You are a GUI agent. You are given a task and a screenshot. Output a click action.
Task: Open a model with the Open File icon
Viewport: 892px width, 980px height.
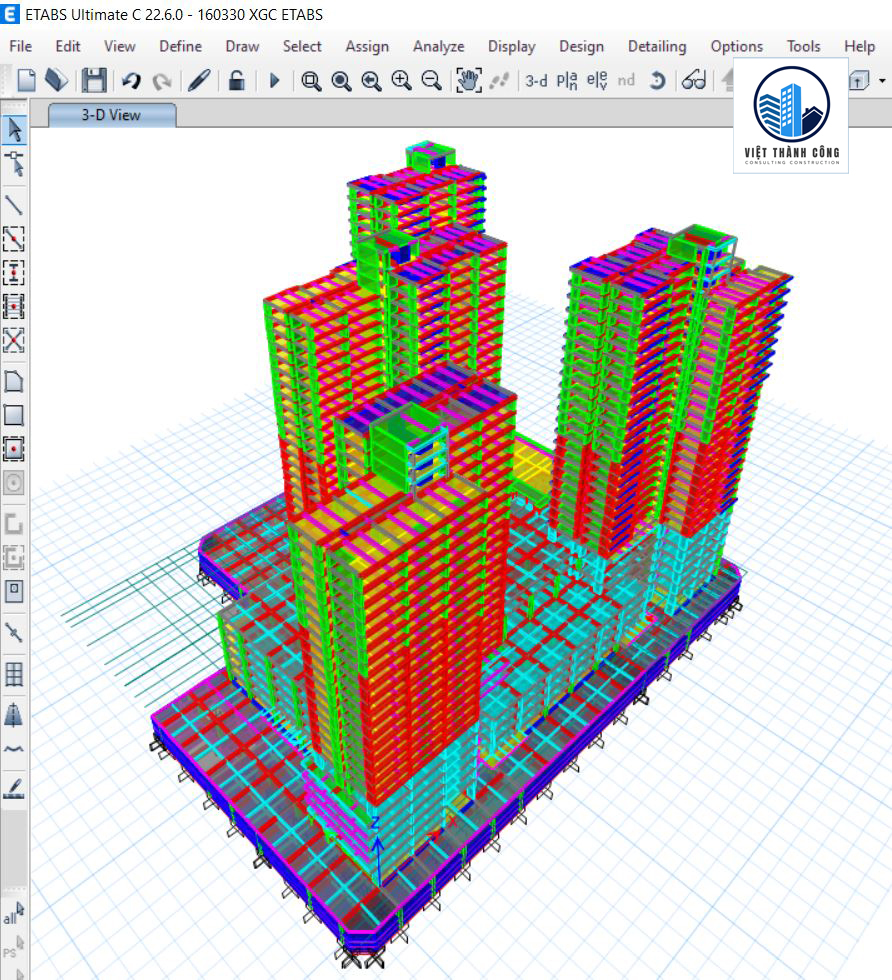tap(56, 81)
